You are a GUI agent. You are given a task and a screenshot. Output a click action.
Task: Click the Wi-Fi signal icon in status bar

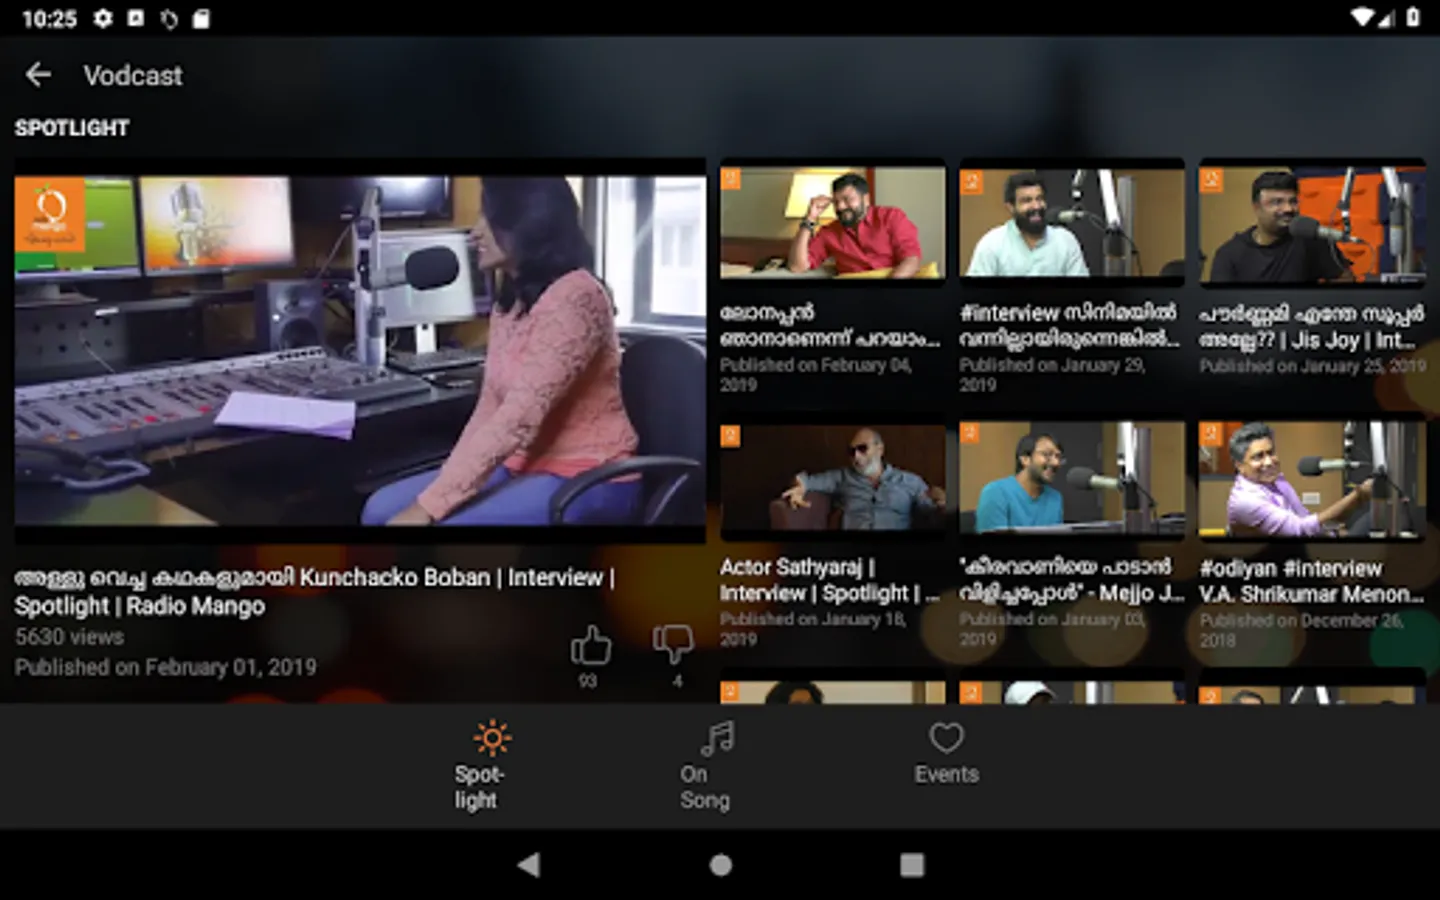(x=1362, y=17)
